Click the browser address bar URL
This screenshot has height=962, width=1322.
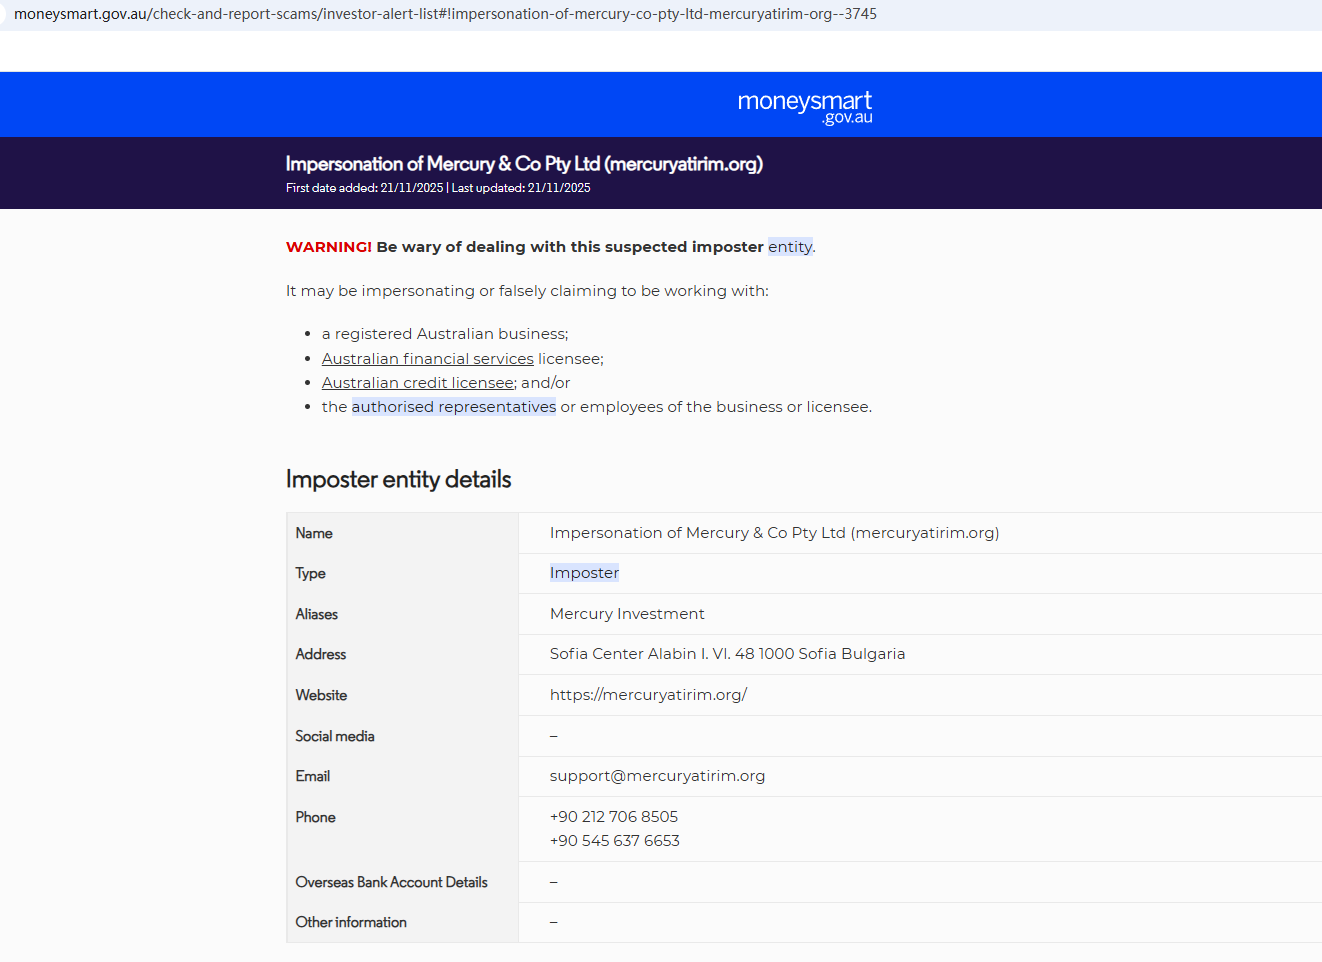(x=445, y=14)
